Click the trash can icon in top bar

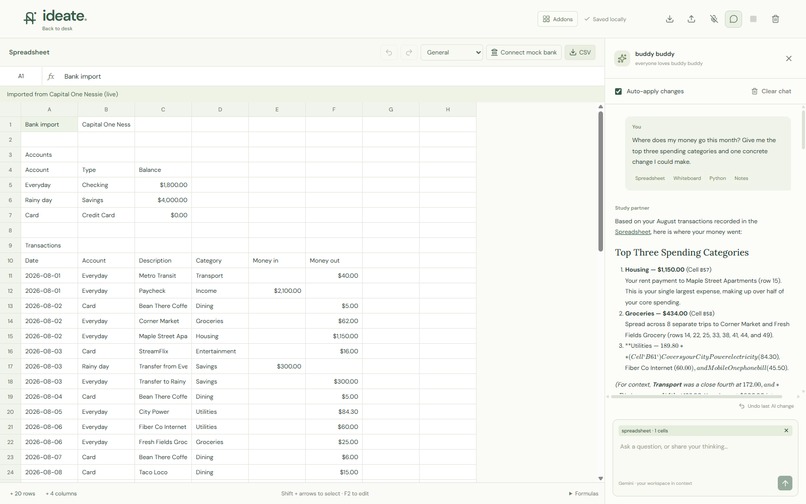click(x=775, y=19)
